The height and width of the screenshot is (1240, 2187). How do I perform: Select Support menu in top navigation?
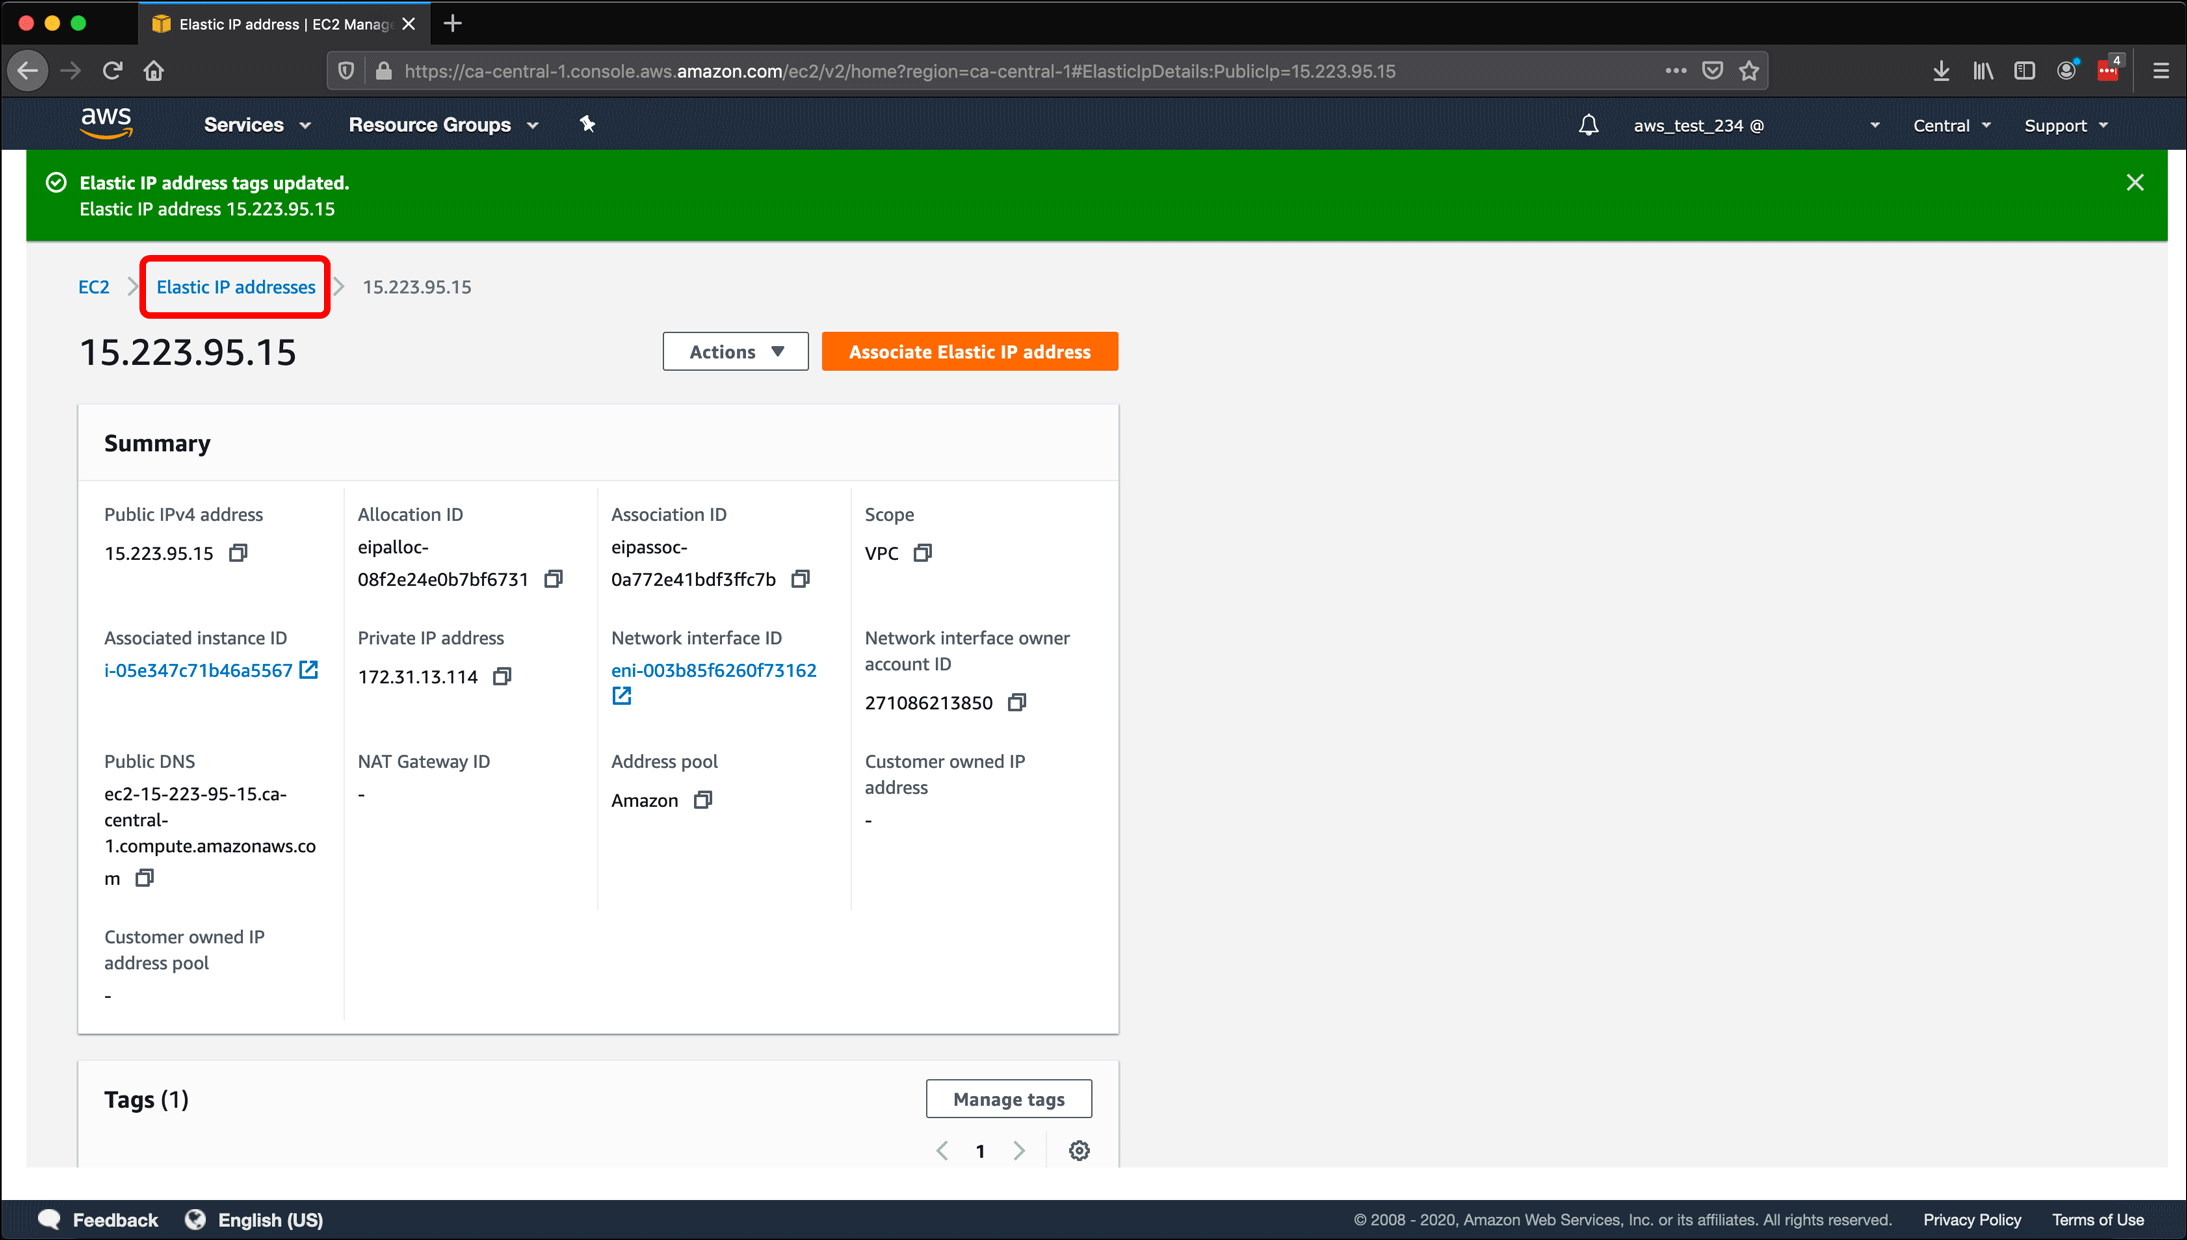tap(2065, 125)
